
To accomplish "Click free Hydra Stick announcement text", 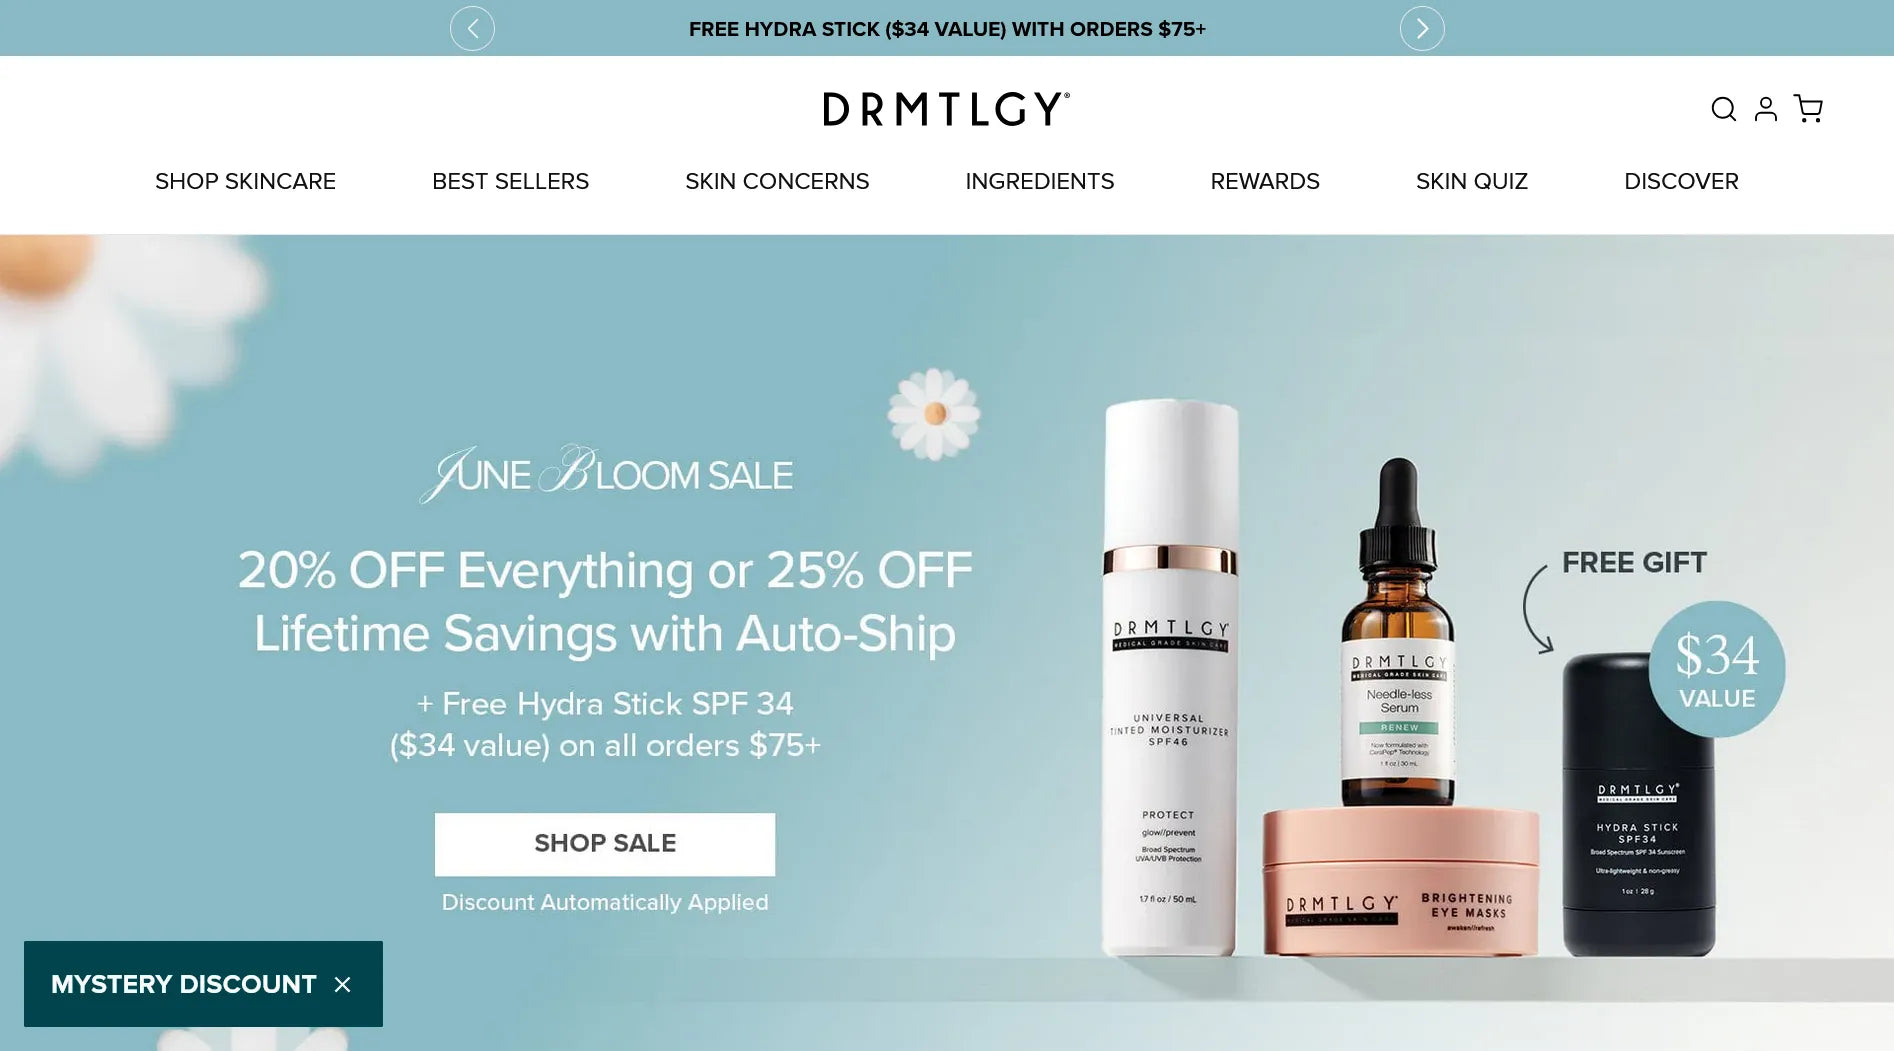I will tap(947, 29).
